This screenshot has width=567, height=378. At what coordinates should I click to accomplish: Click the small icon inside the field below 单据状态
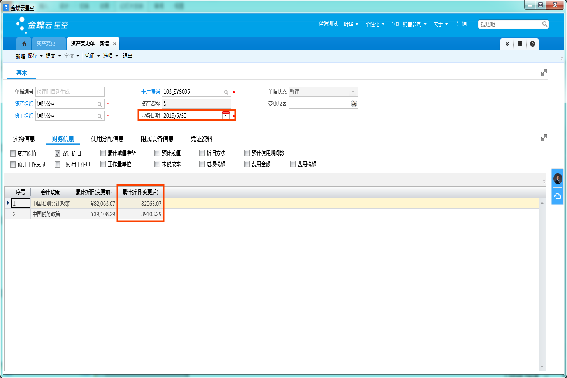(x=354, y=104)
